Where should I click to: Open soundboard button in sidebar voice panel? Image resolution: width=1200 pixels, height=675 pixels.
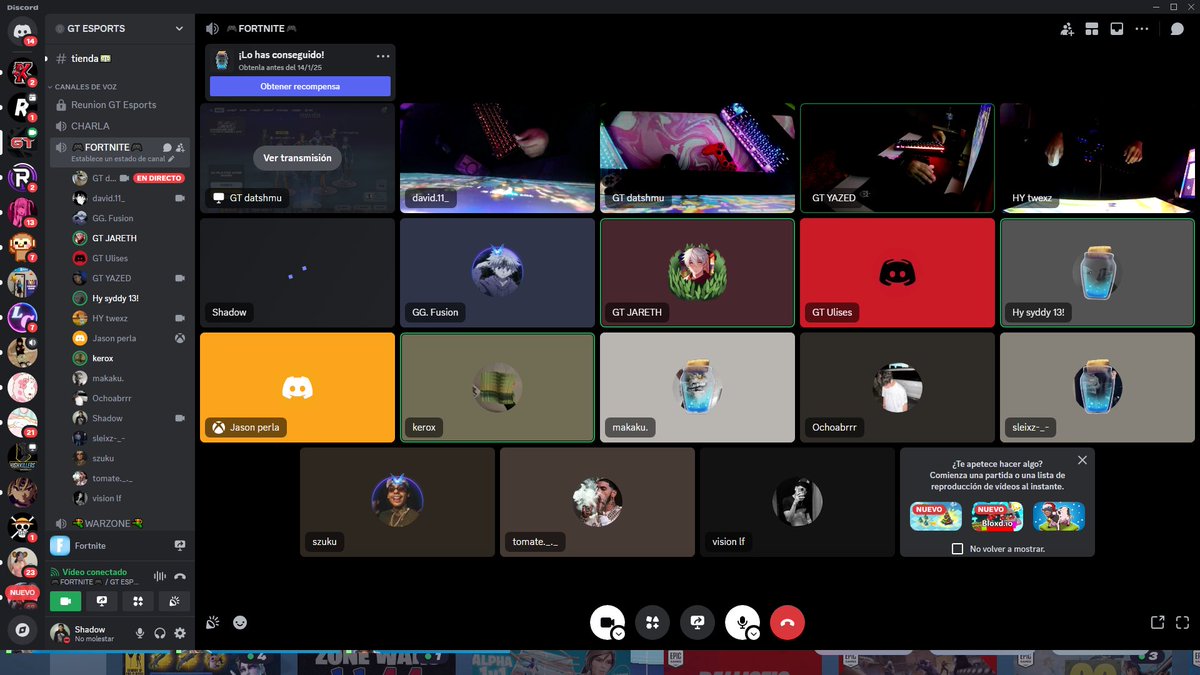[x=174, y=601]
